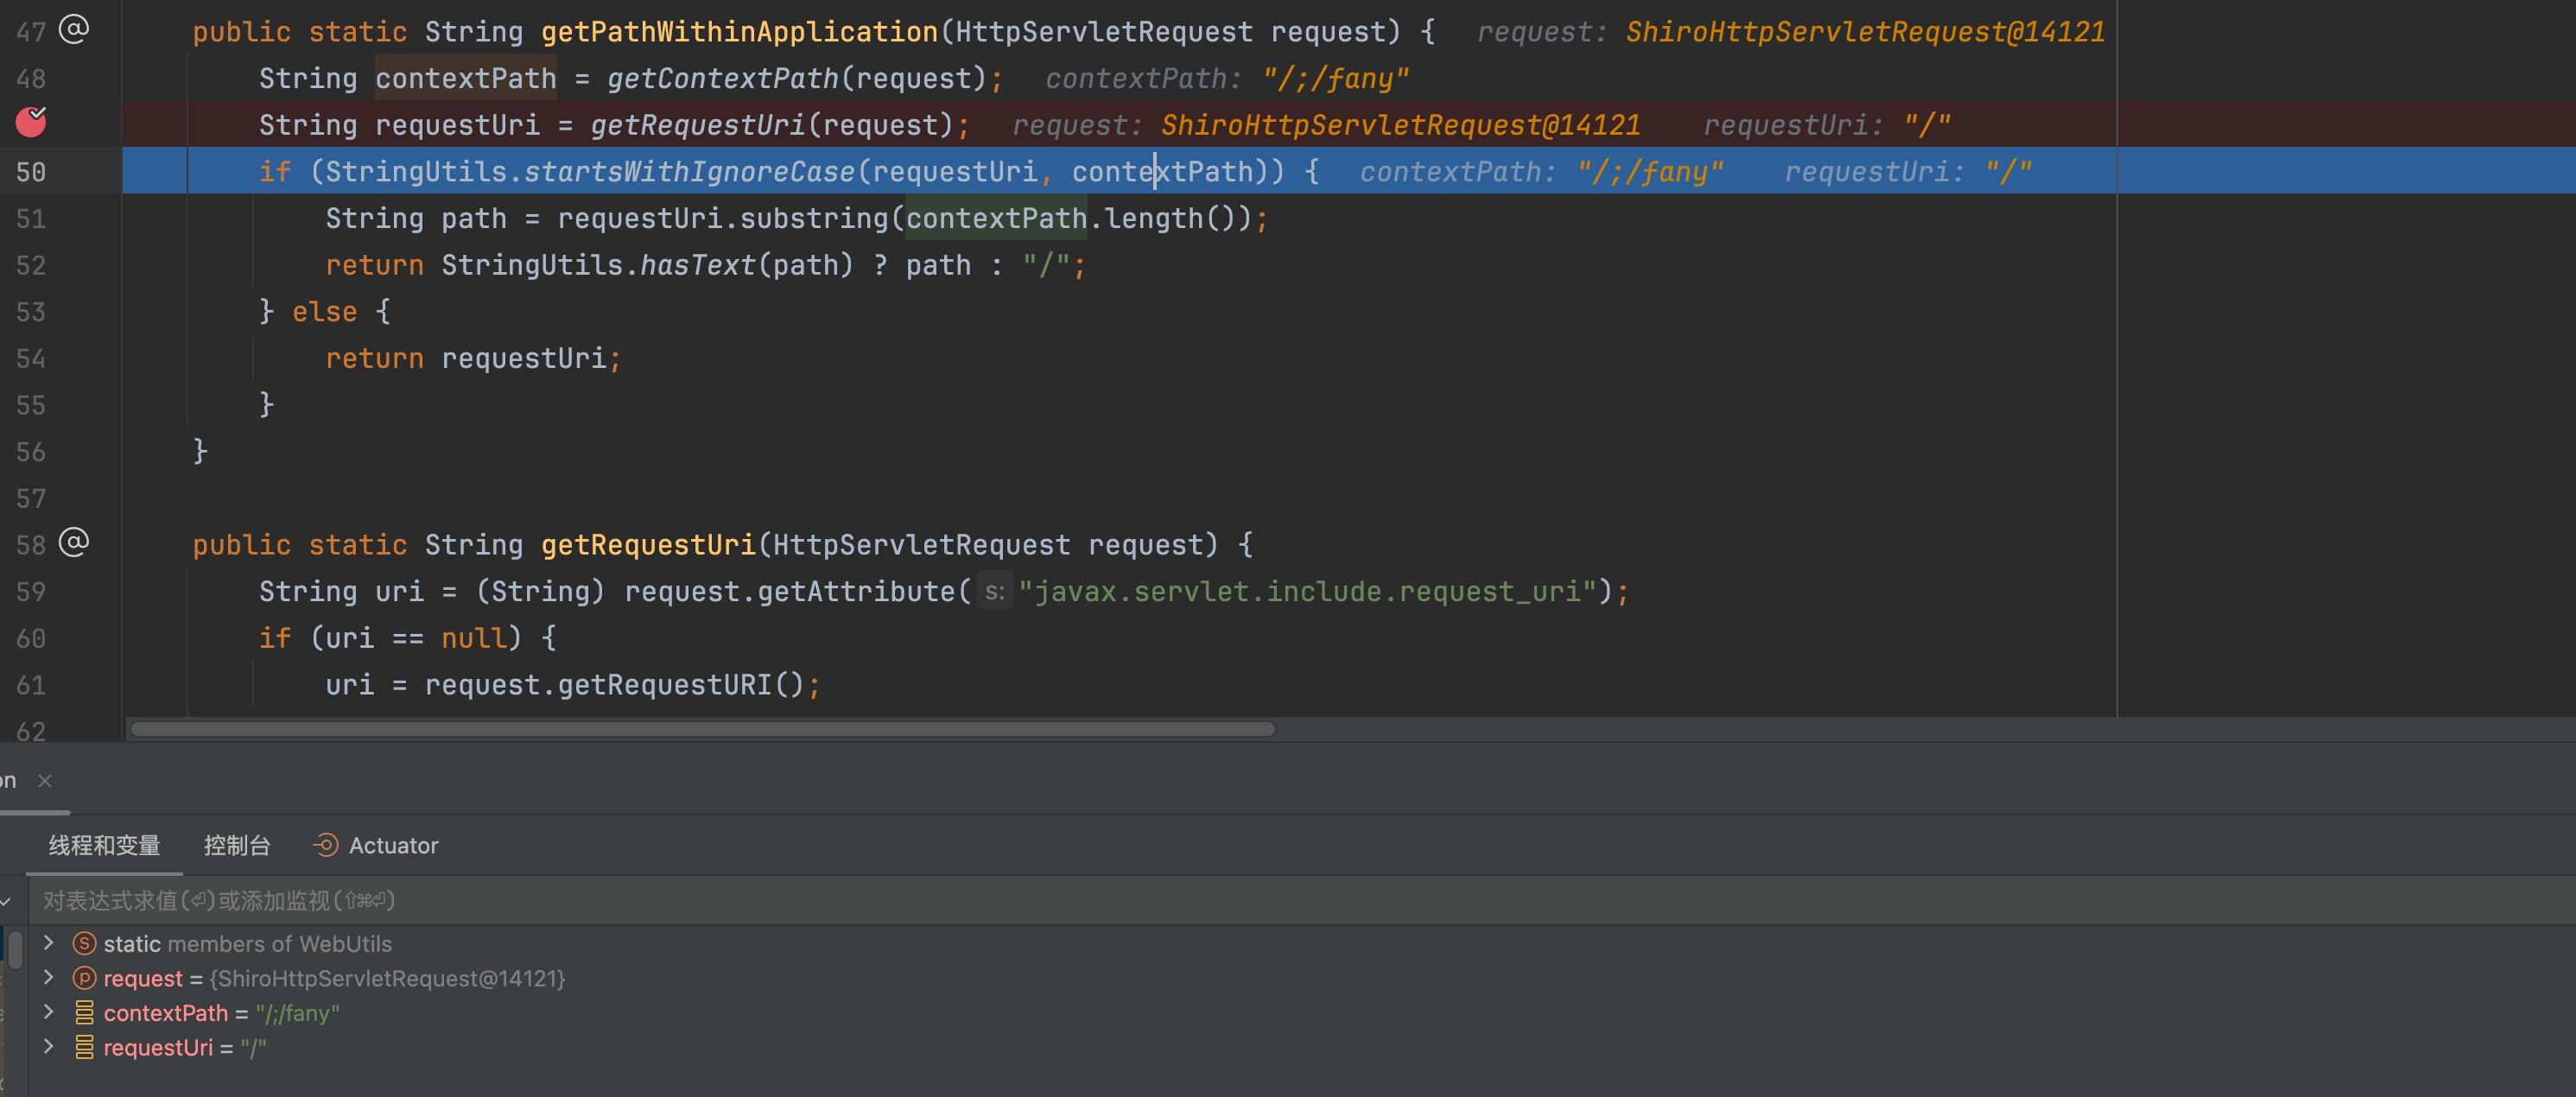The height and width of the screenshot is (1097, 2576).
Task: Click the breakpoint marker on line 49
Action: coord(31,122)
